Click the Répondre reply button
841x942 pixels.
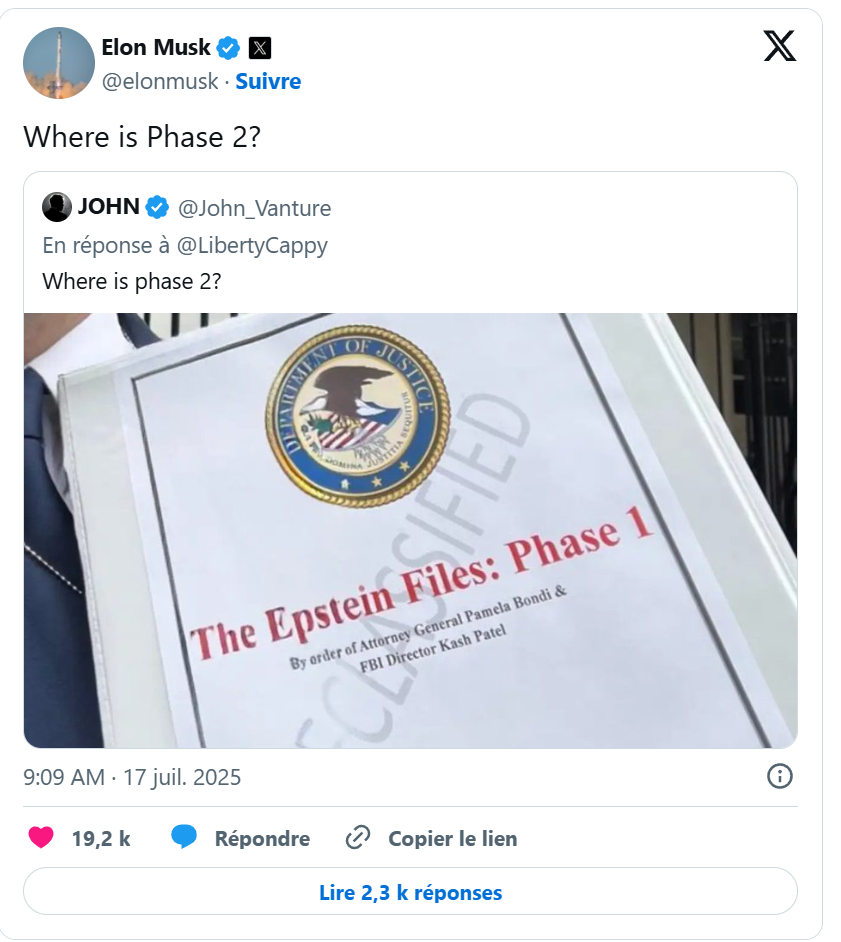point(263,839)
